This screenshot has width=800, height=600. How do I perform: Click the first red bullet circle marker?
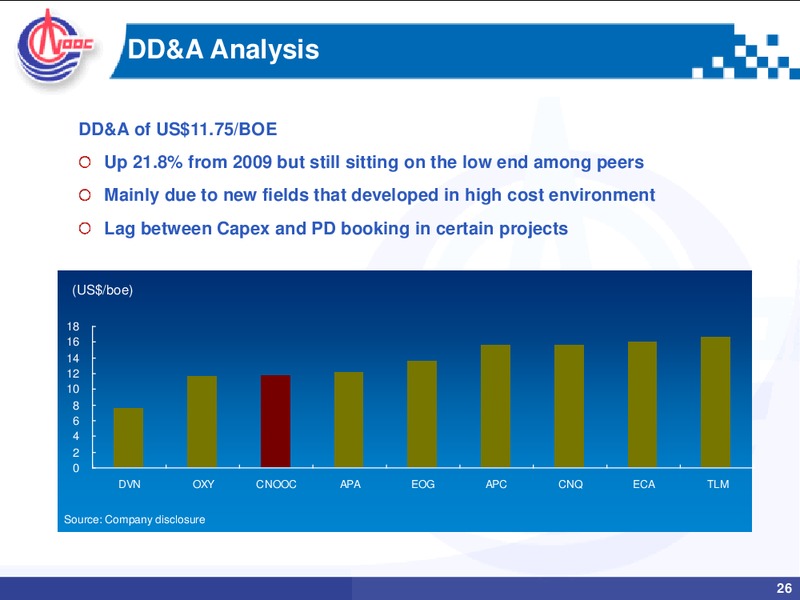[85, 162]
